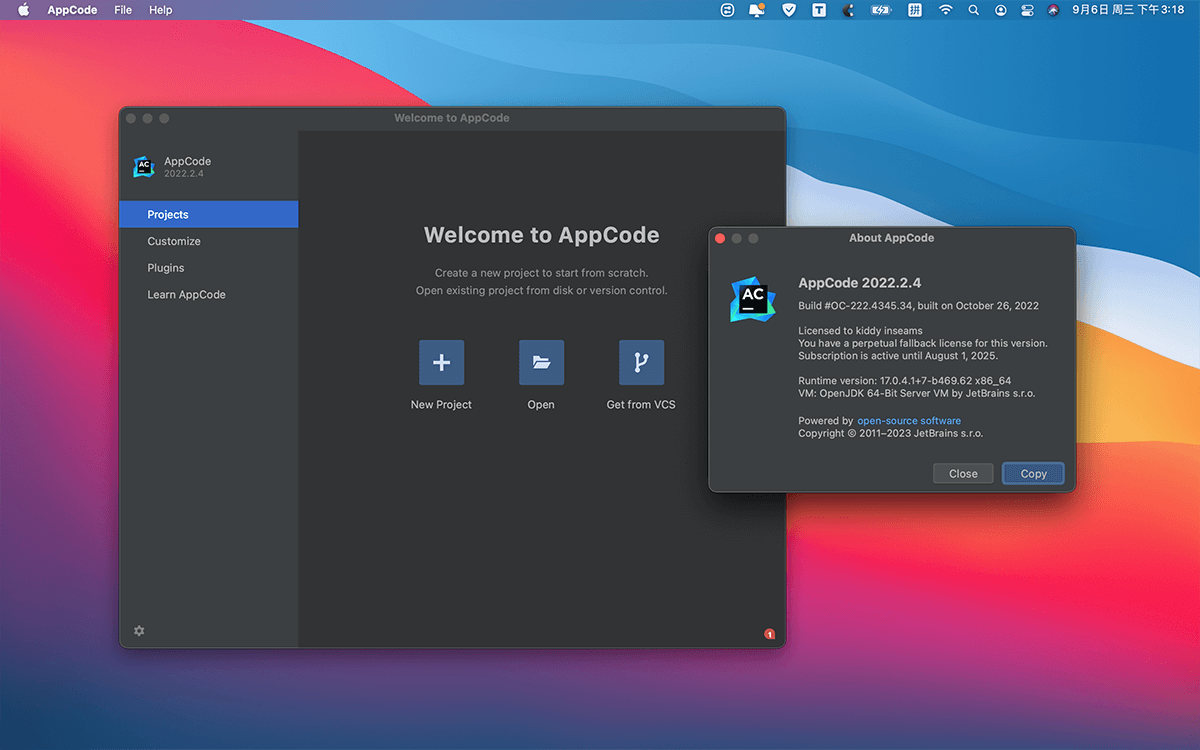Click the display notification icon in menu bar
Viewport: 1200px width, 750px height.
757,10
